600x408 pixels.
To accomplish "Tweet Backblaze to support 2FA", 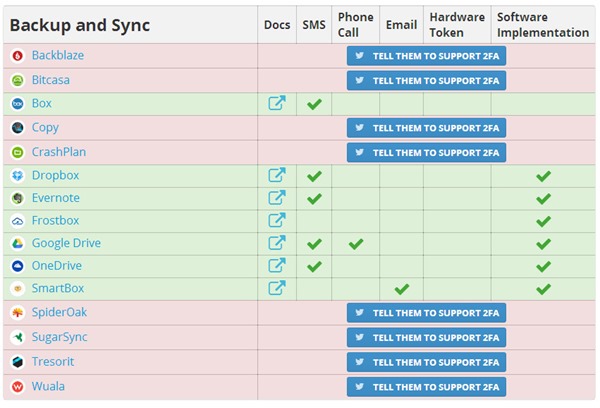I will pos(426,56).
